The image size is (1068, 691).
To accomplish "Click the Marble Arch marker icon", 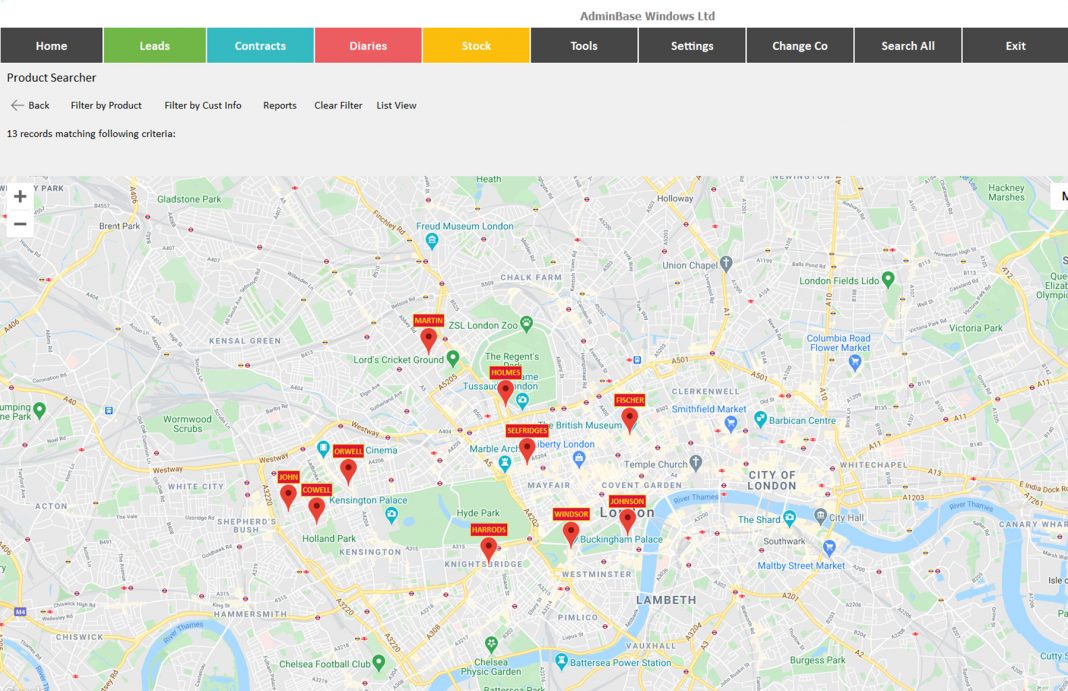I will pyautogui.click(x=505, y=464).
